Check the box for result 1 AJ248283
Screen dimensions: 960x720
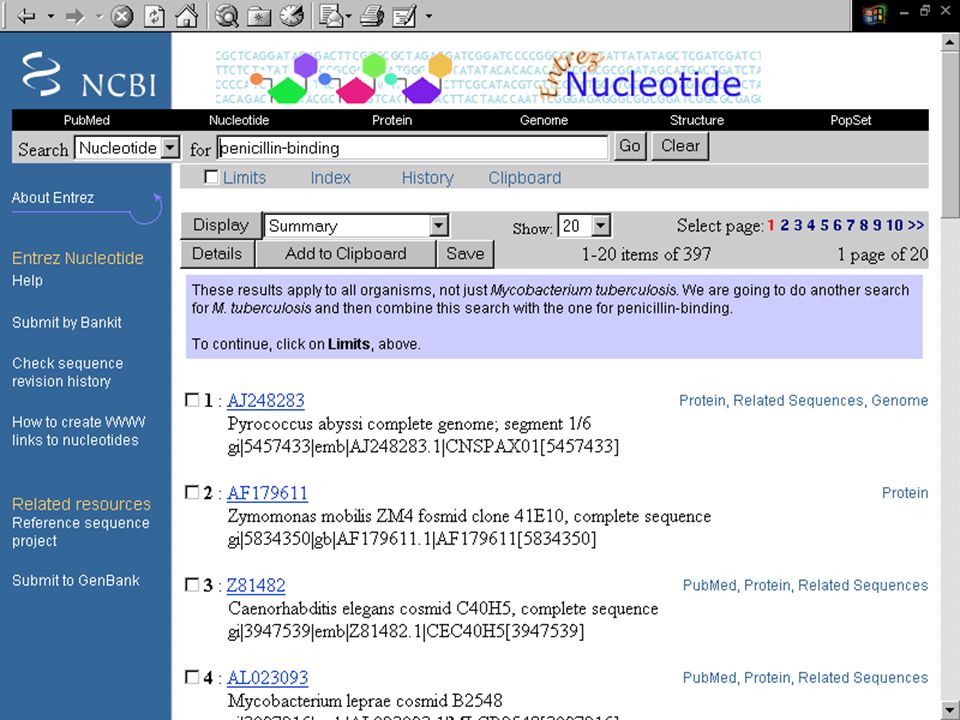point(192,400)
